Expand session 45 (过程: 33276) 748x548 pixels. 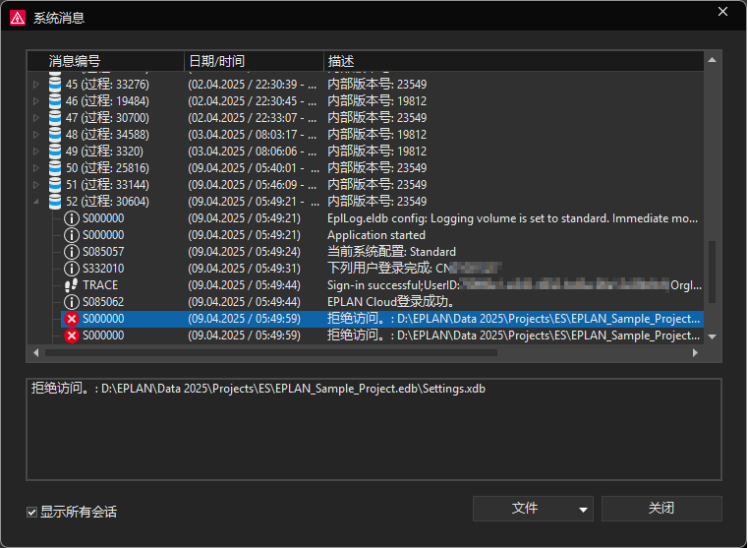36,84
